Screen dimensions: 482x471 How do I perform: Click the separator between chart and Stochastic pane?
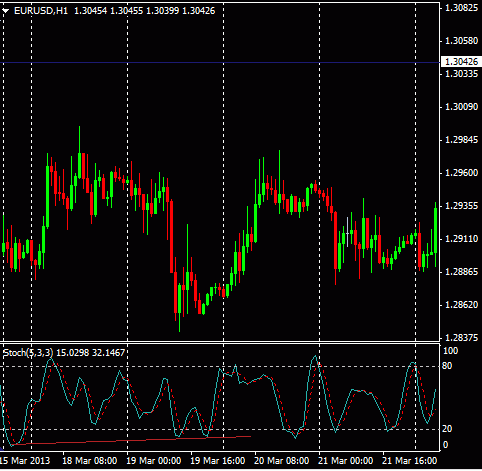pos(220,342)
